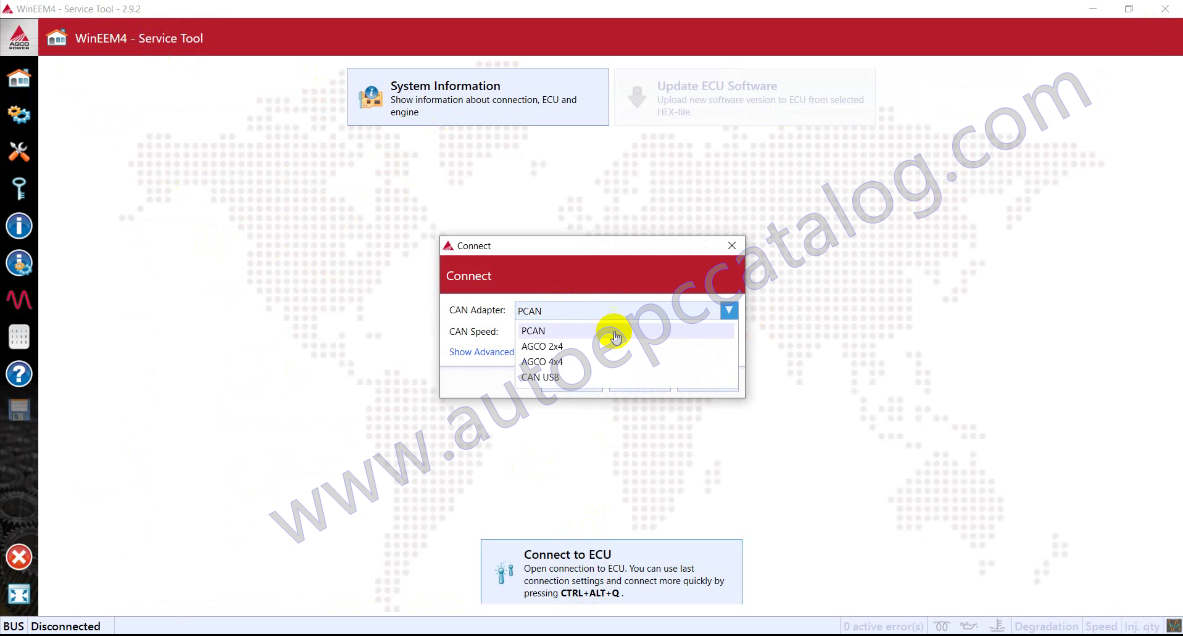Select PCAN from adapter list
1183x636 pixels.
point(625,330)
